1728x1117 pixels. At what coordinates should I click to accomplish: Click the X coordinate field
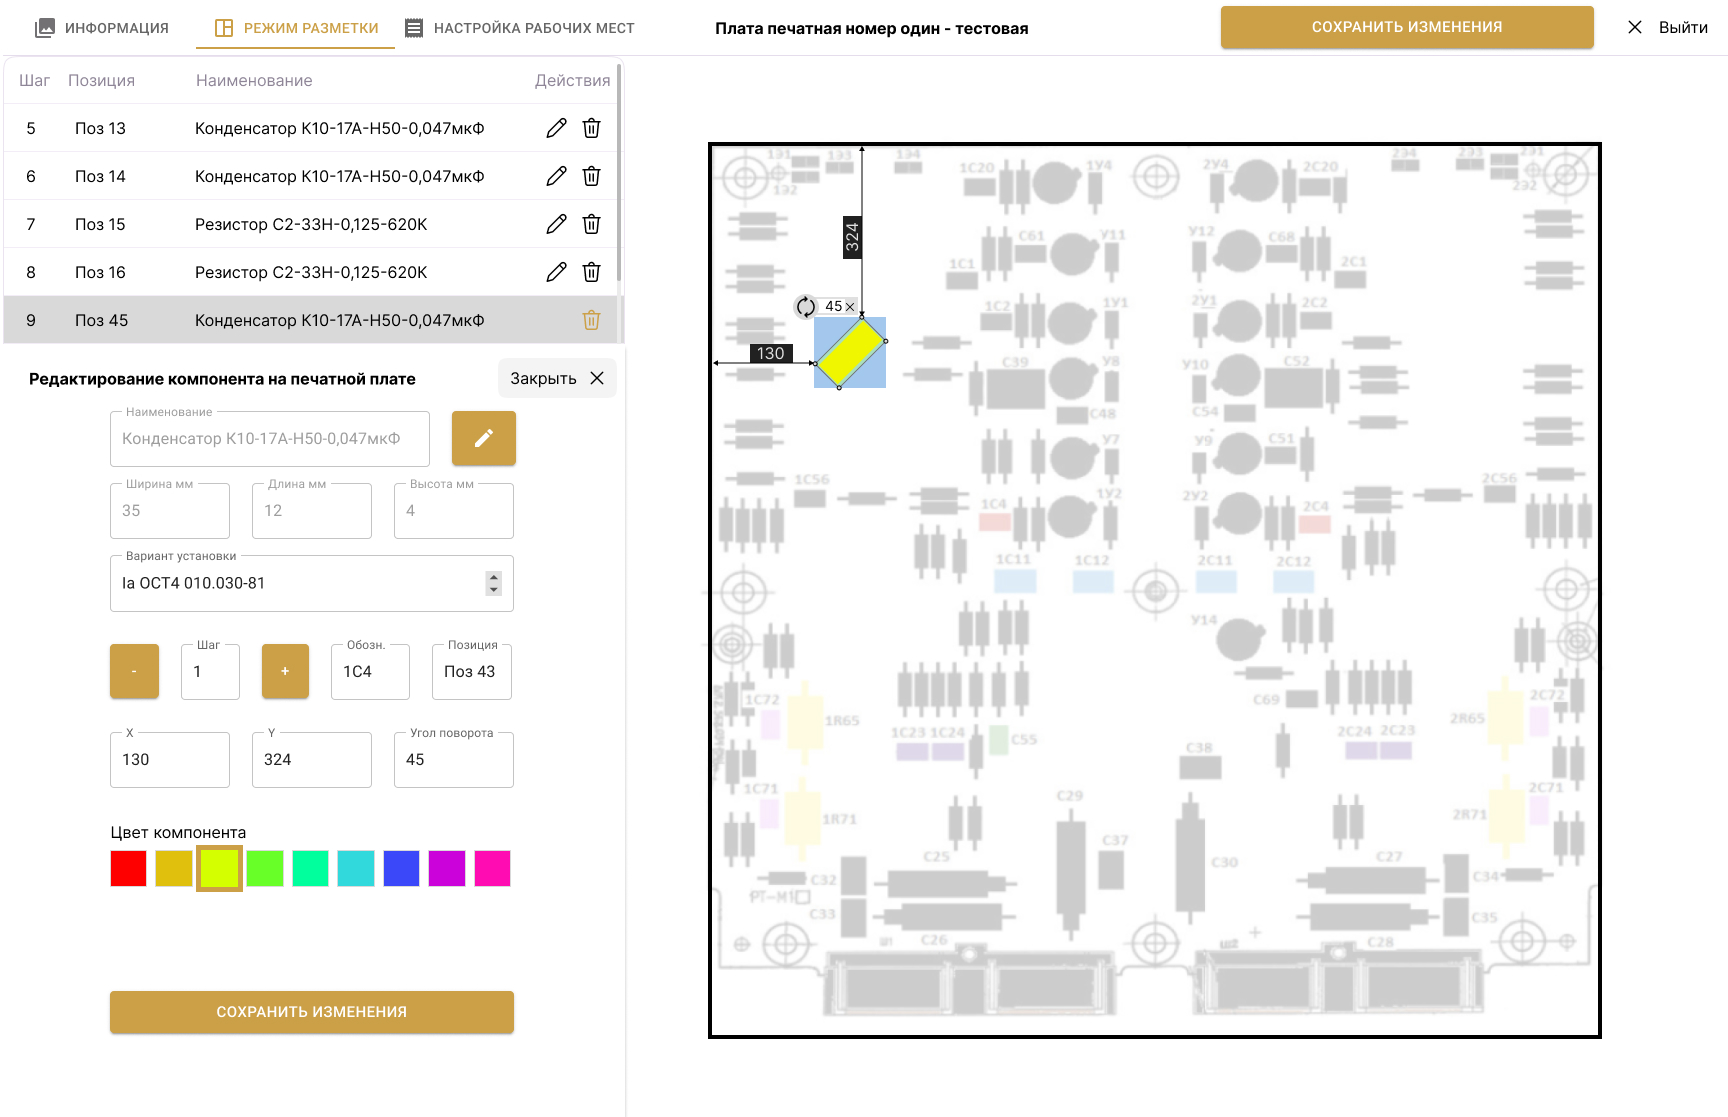pos(170,759)
